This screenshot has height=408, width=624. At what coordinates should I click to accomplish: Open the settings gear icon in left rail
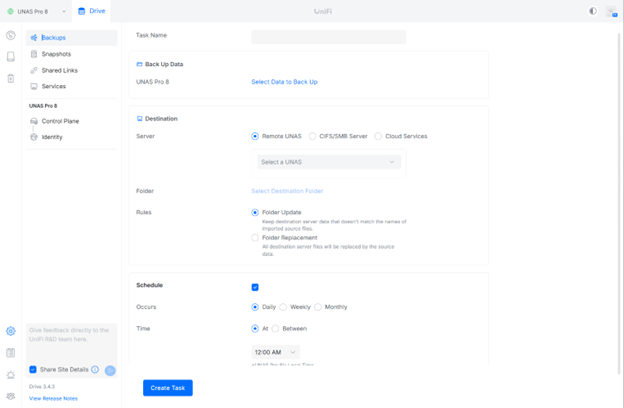click(11, 331)
